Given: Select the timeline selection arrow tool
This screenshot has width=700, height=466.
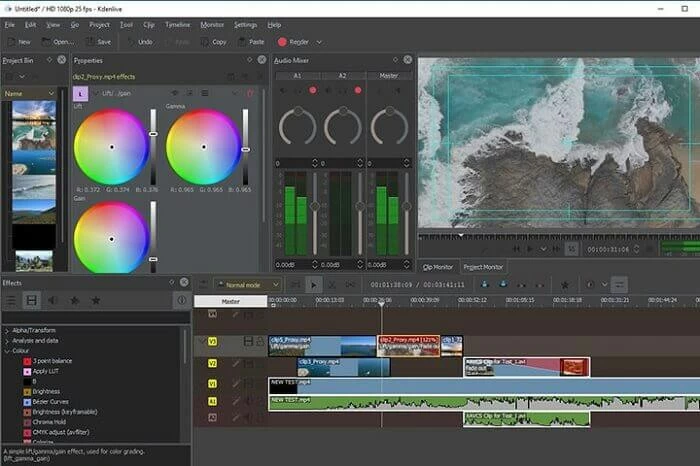Looking at the screenshot, I should point(313,284).
